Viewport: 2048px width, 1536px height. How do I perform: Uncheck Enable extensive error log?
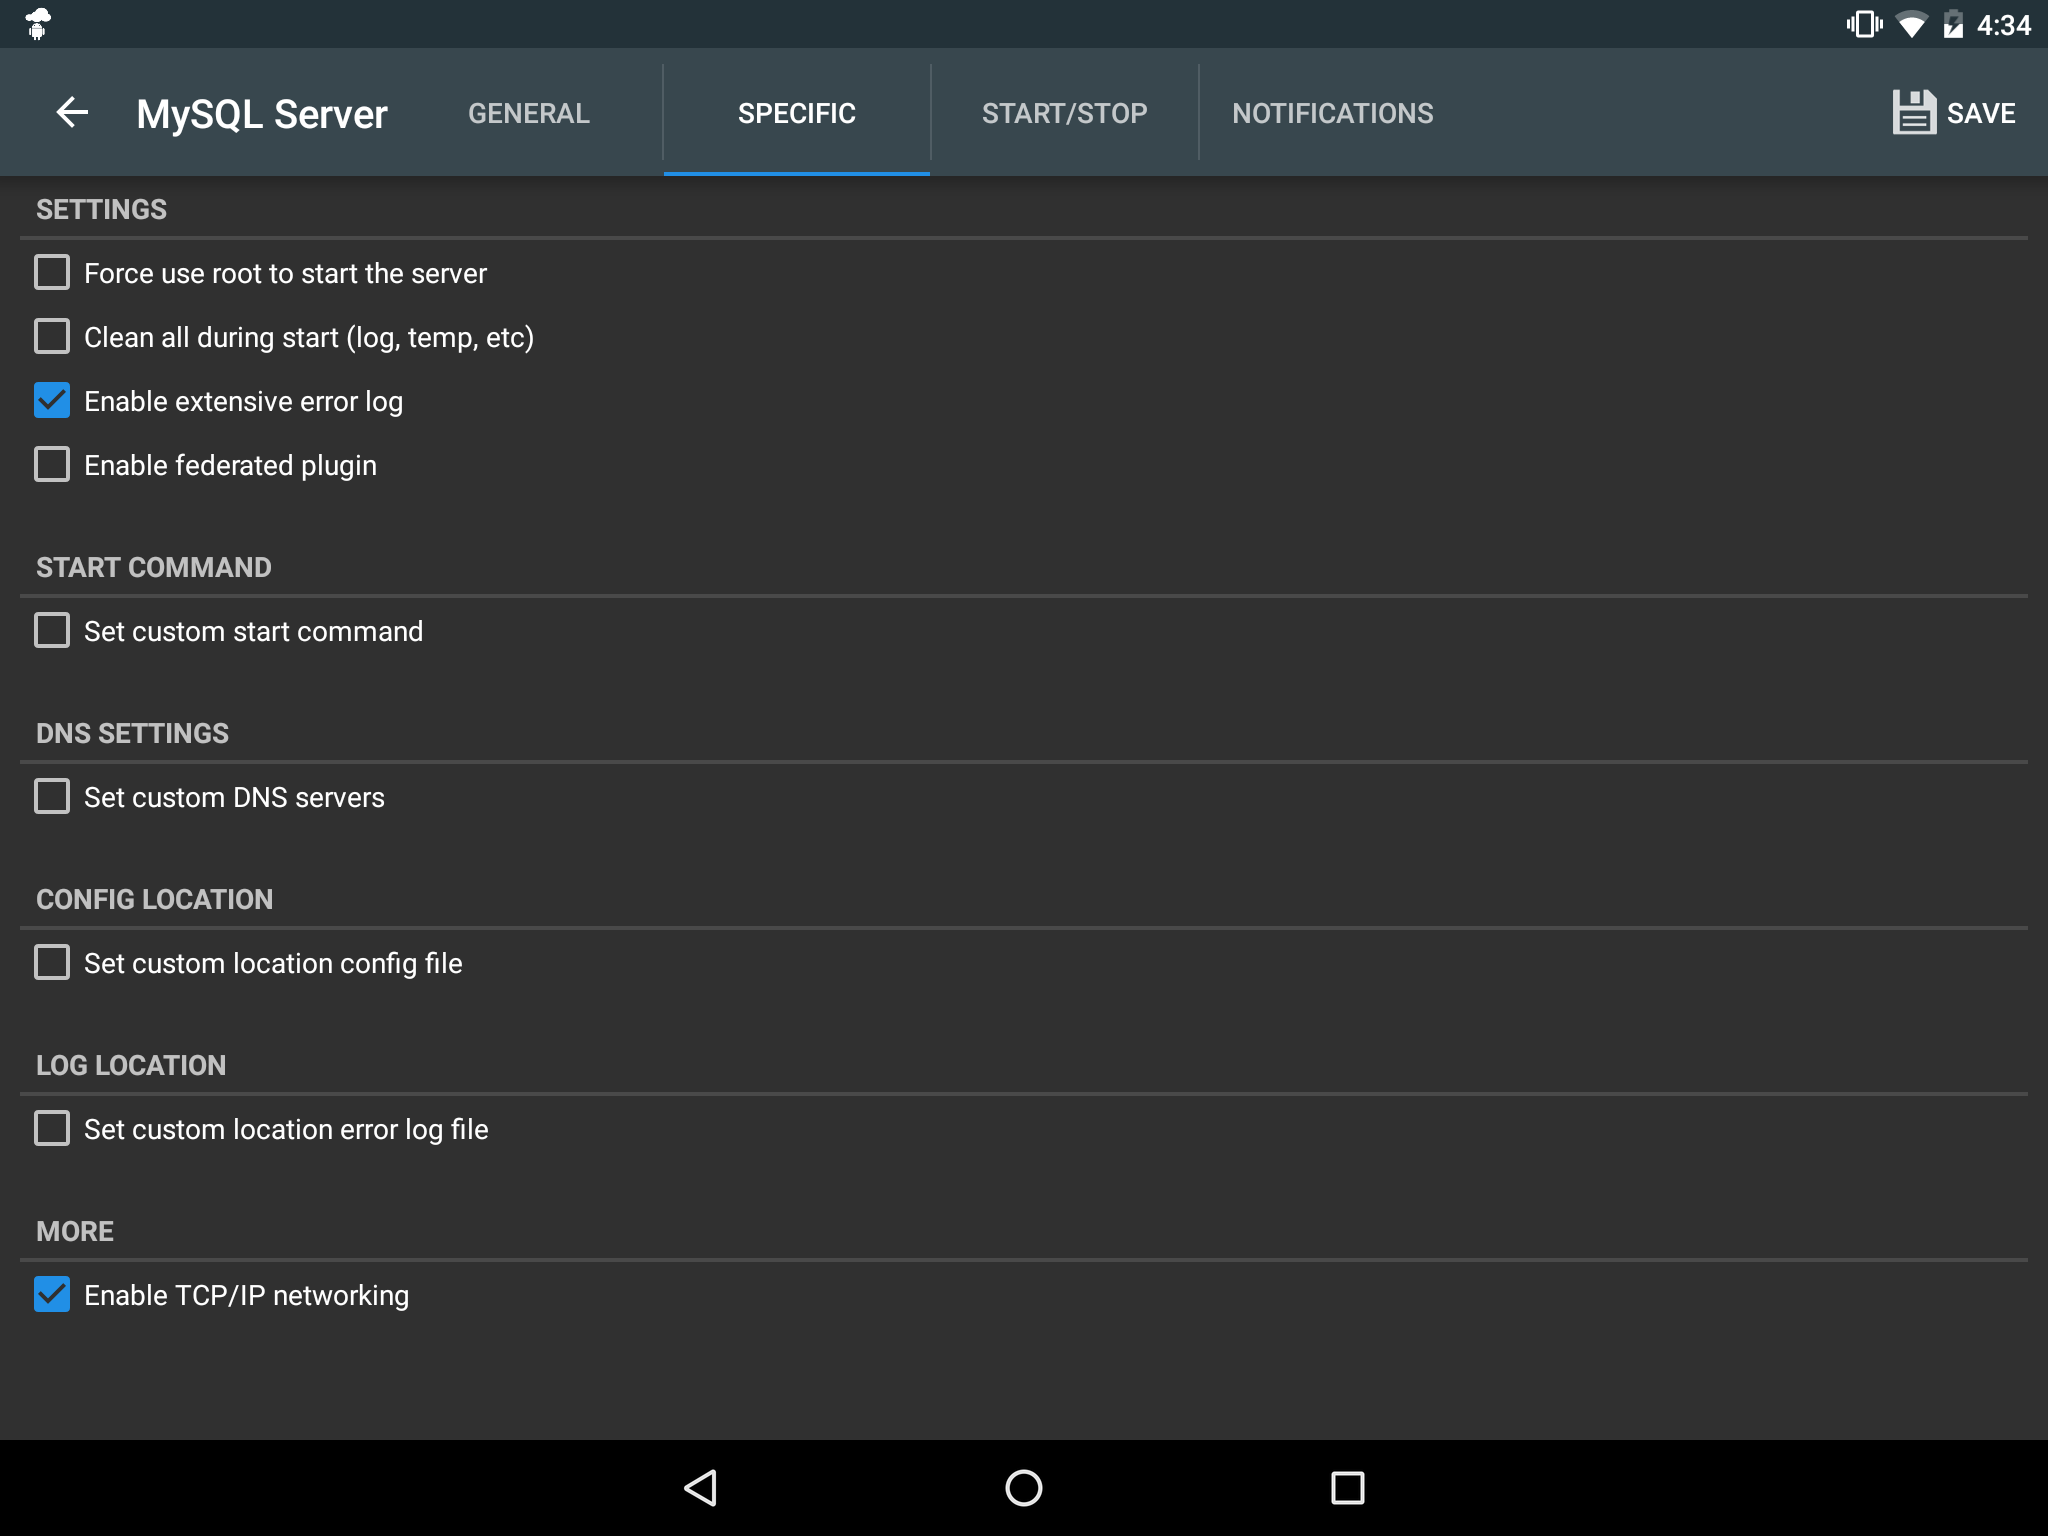tap(52, 400)
